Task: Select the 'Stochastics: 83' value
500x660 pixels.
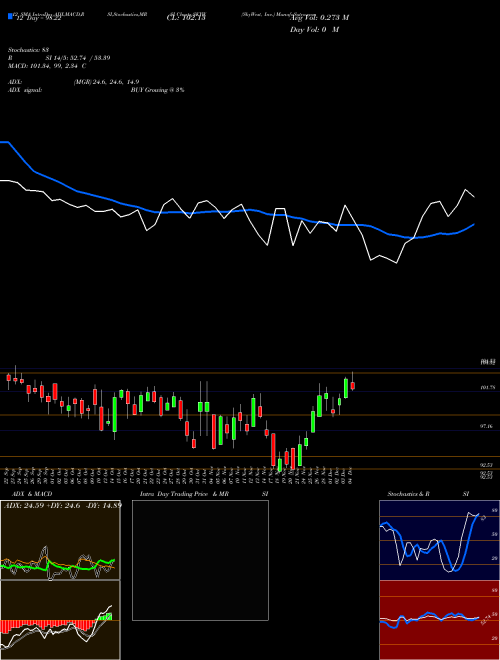Action: tap(29, 50)
